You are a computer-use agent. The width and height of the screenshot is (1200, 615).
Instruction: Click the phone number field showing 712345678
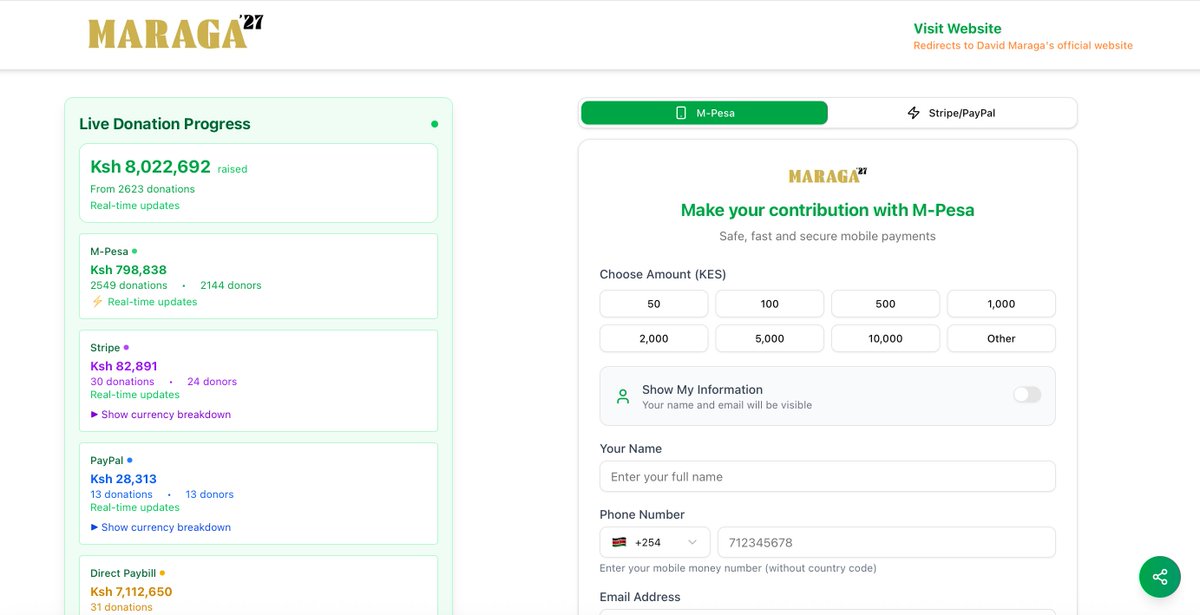887,542
